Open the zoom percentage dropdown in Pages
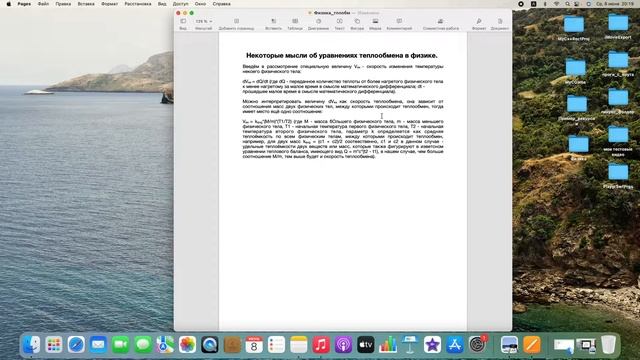The image size is (640, 360). [x=203, y=21]
